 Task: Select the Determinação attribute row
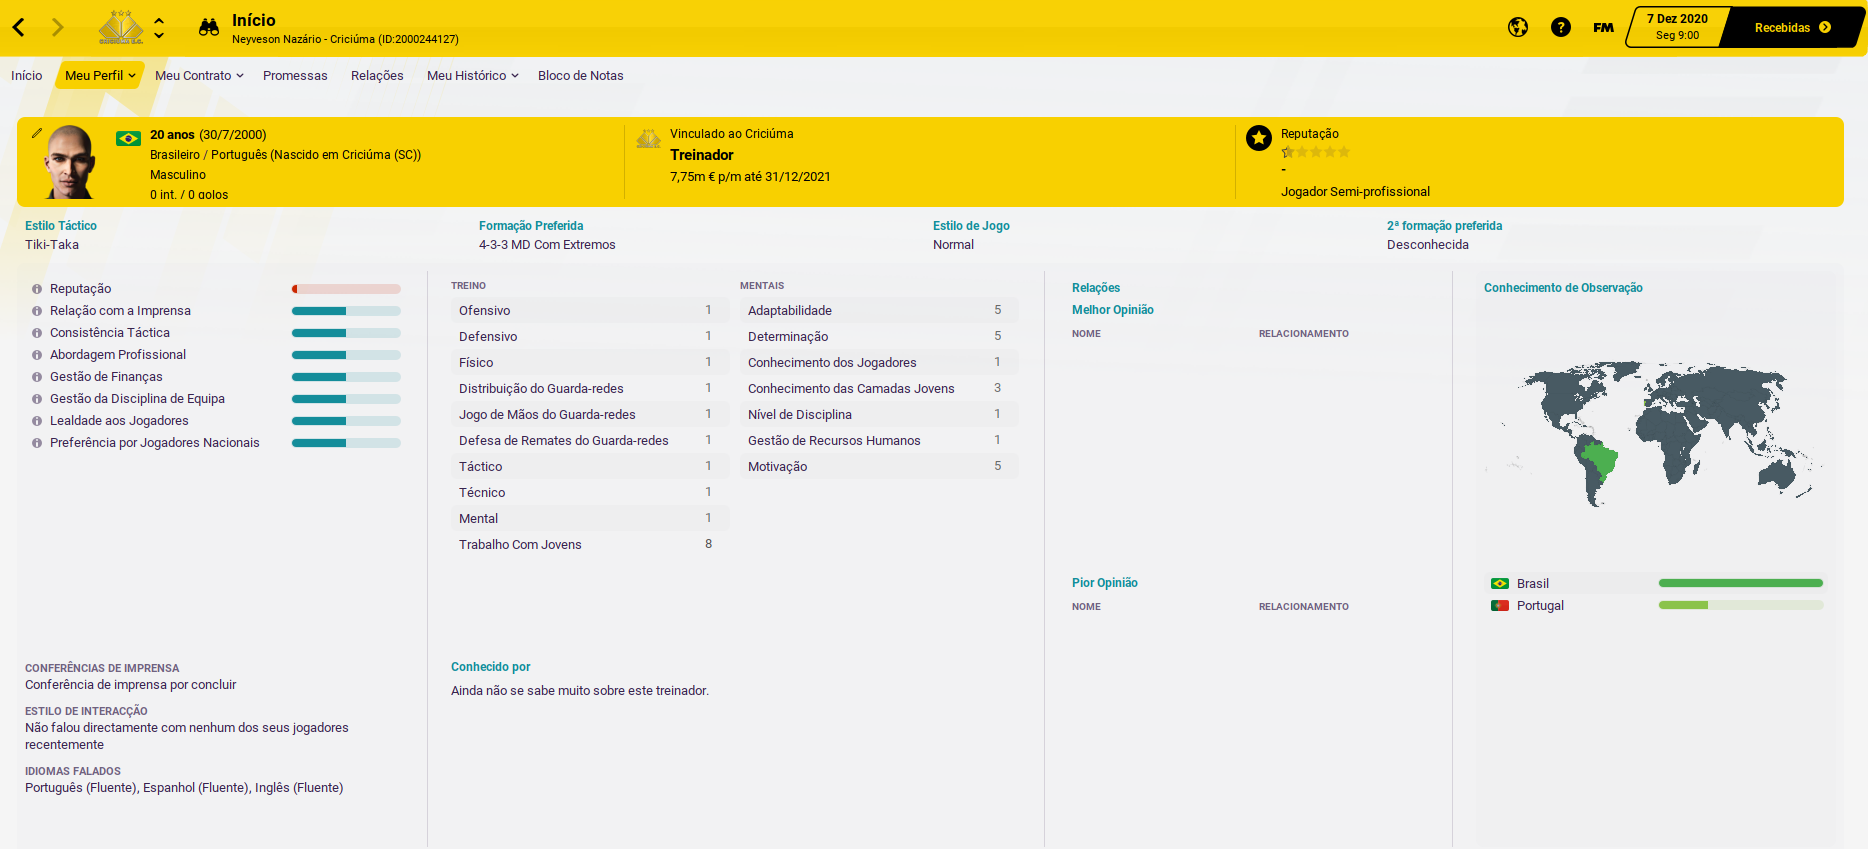tap(879, 336)
